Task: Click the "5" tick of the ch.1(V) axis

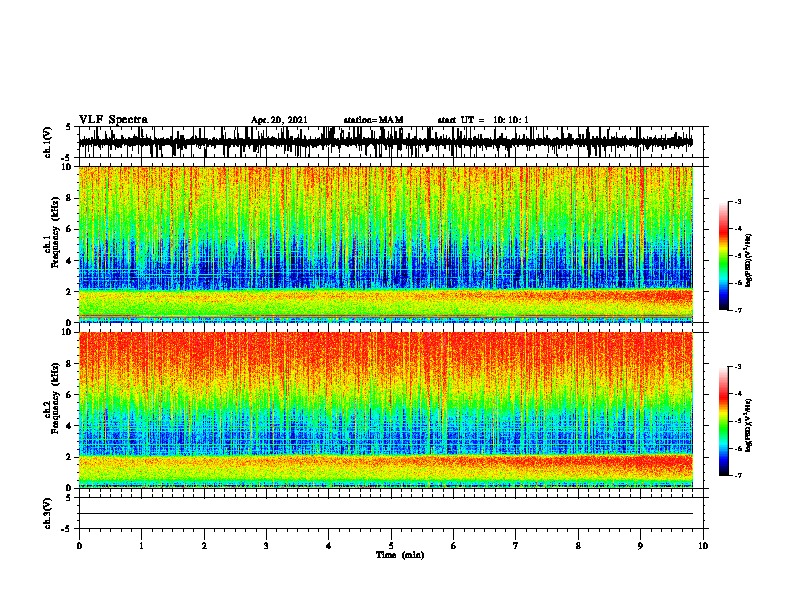Action: pyautogui.click(x=69, y=127)
